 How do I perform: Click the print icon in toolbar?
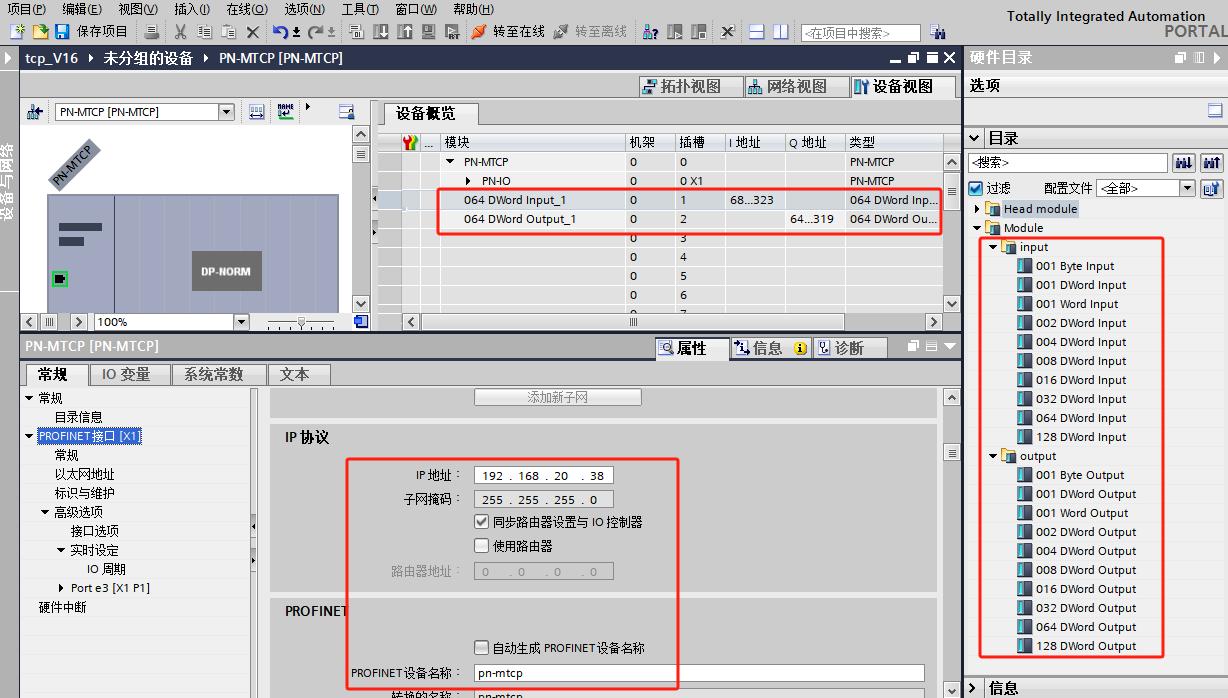152,32
